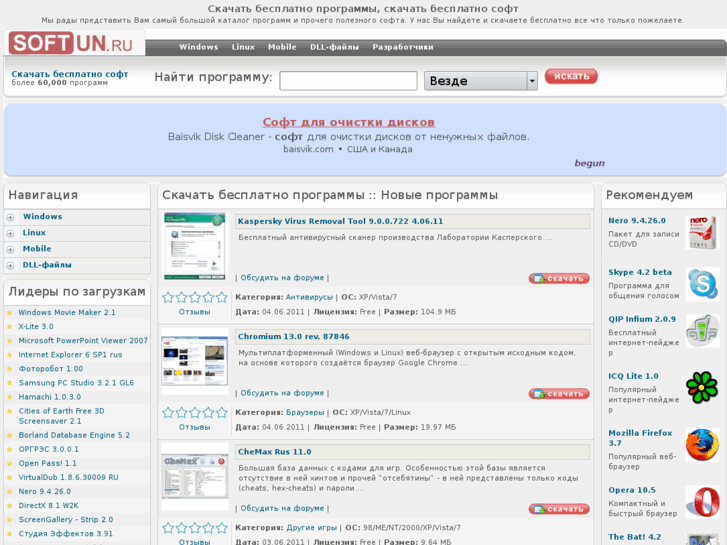This screenshot has height=545, width=727.
Task: Click star bullet next to Windows Movie Maker 2.1
Action: pyautogui.click(x=10, y=312)
